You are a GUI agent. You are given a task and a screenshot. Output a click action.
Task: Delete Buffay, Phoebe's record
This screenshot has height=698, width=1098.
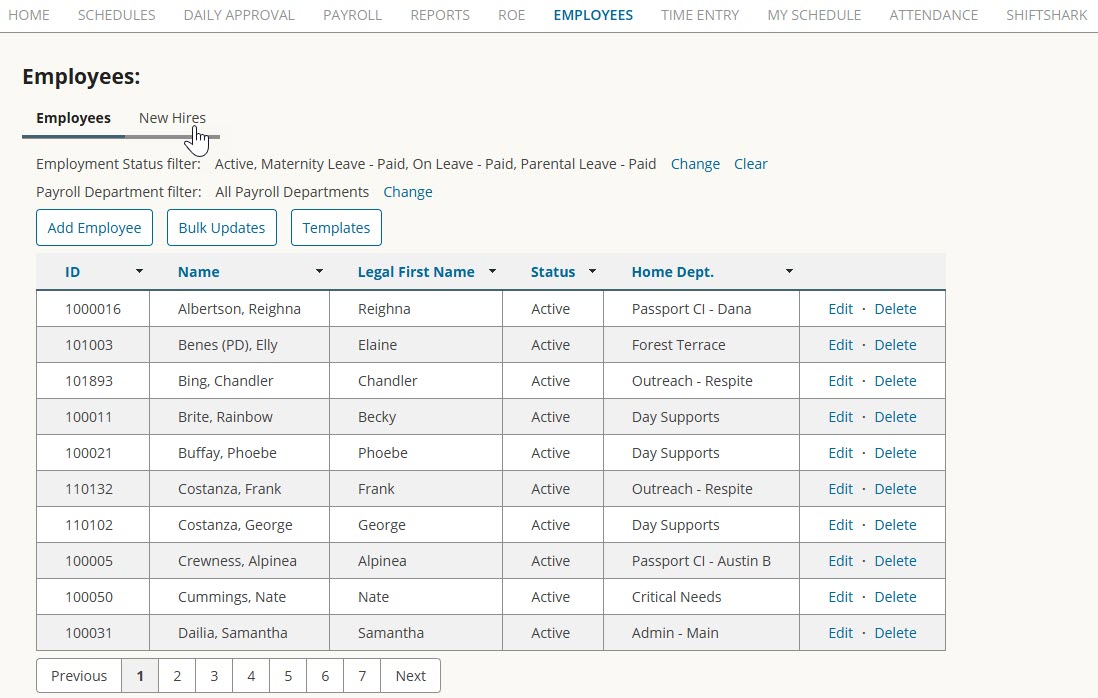coord(895,453)
